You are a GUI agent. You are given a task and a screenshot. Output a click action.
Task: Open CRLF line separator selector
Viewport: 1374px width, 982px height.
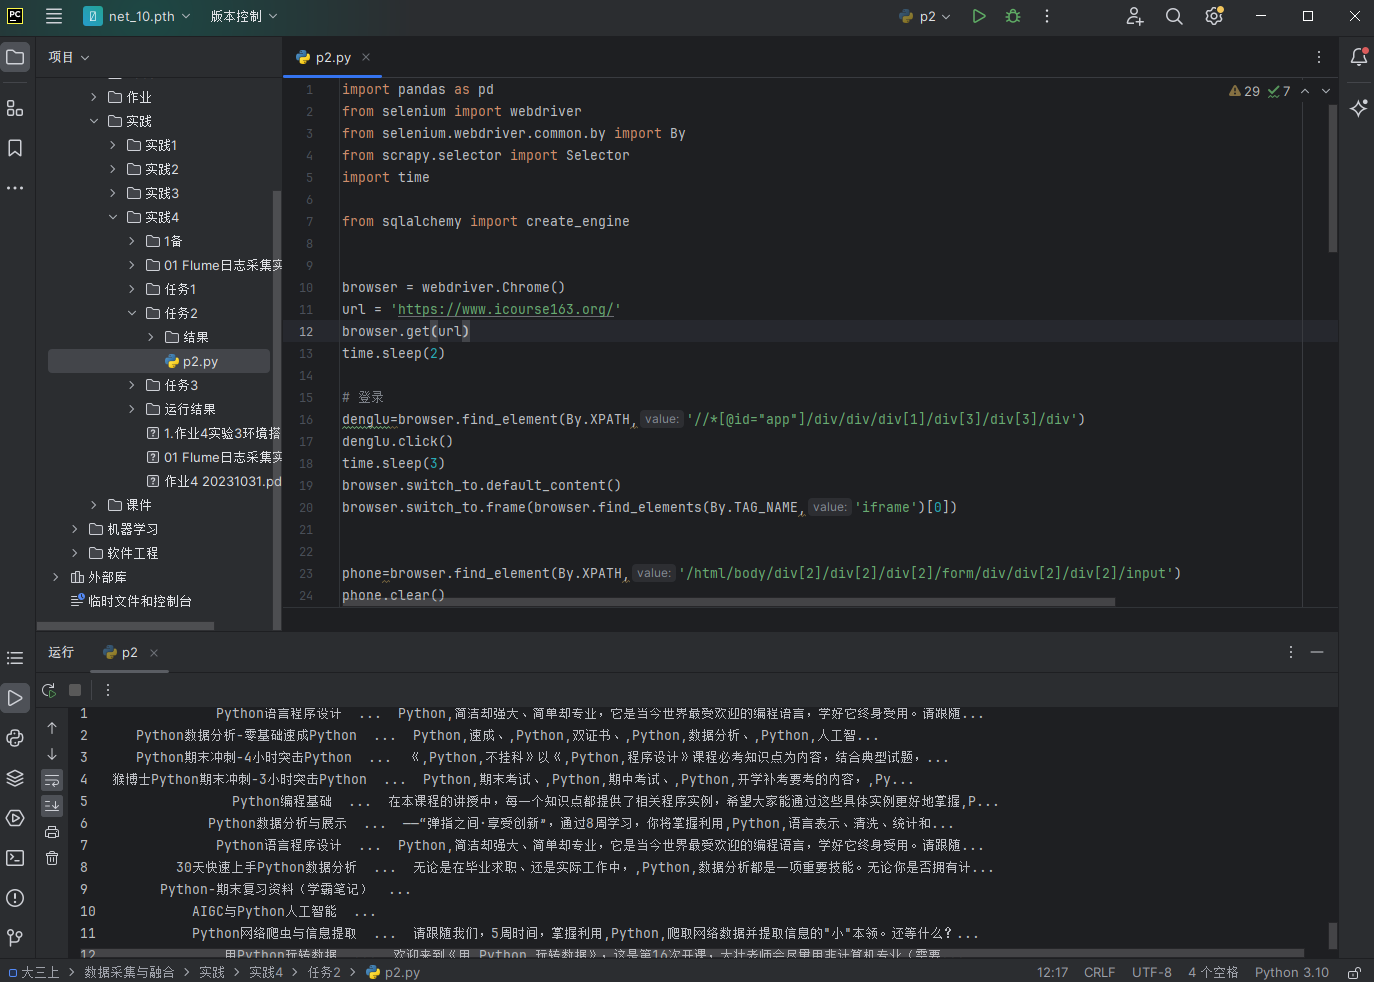pyautogui.click(x=1099, y=972)
